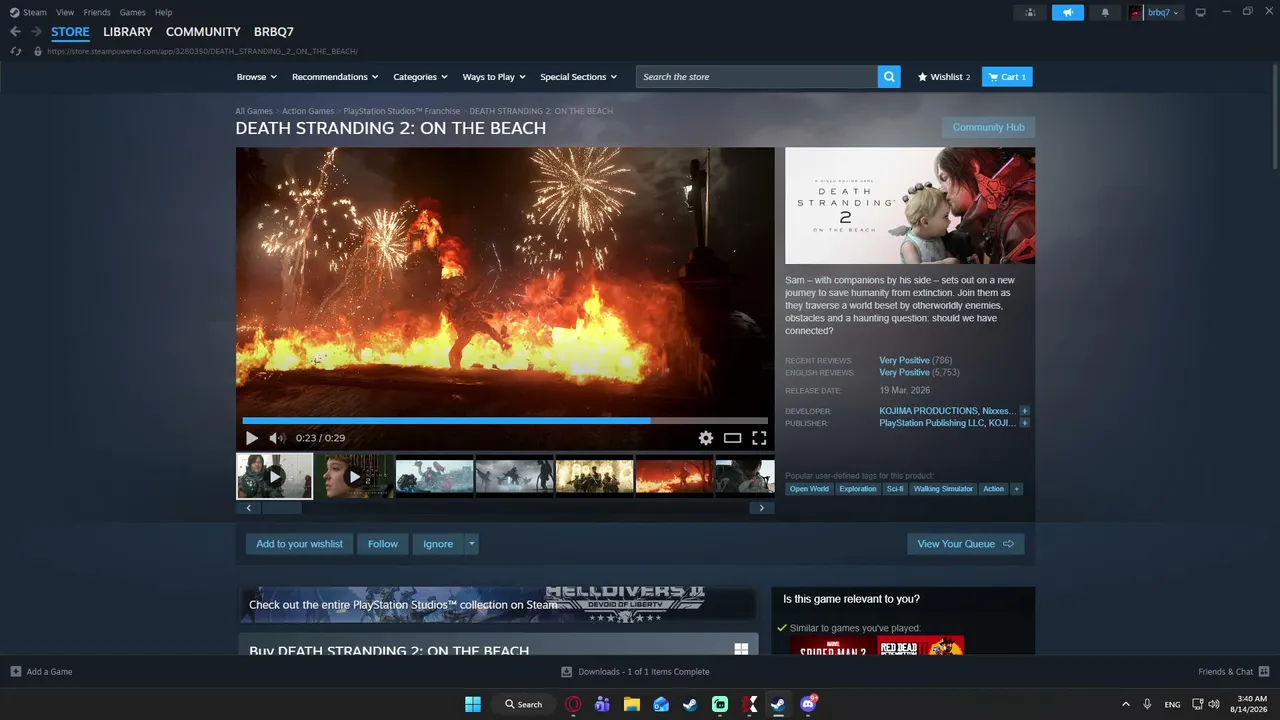The height and width of the screenshot is (720, 1280).
Task: Expand the Special Sections dropdown
Action: (579, 77)
